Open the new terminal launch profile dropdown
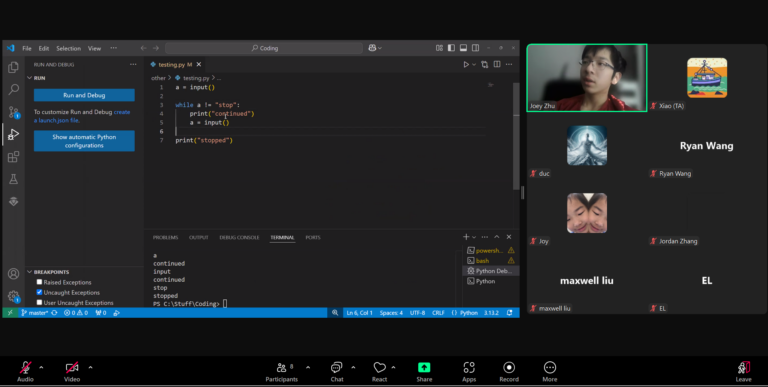This screenshot has width=768, height=387. click(x=474, y=237)
